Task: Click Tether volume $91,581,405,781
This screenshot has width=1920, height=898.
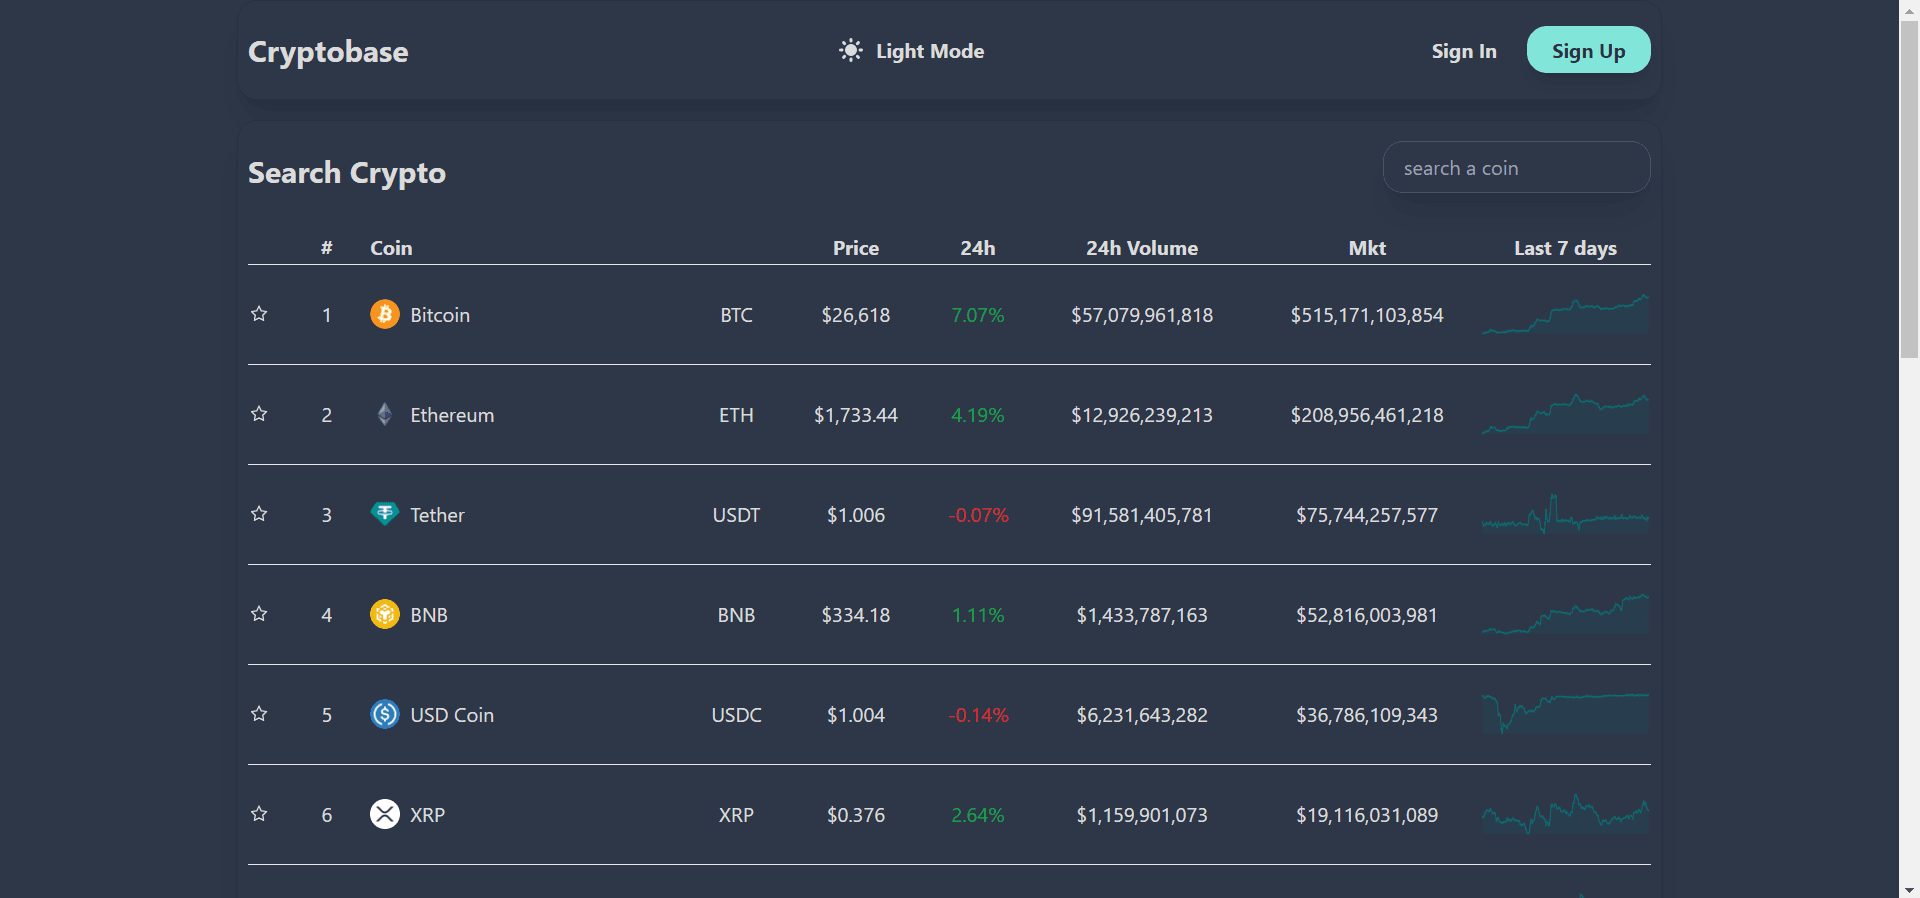Action: [x=1142, y=515]
